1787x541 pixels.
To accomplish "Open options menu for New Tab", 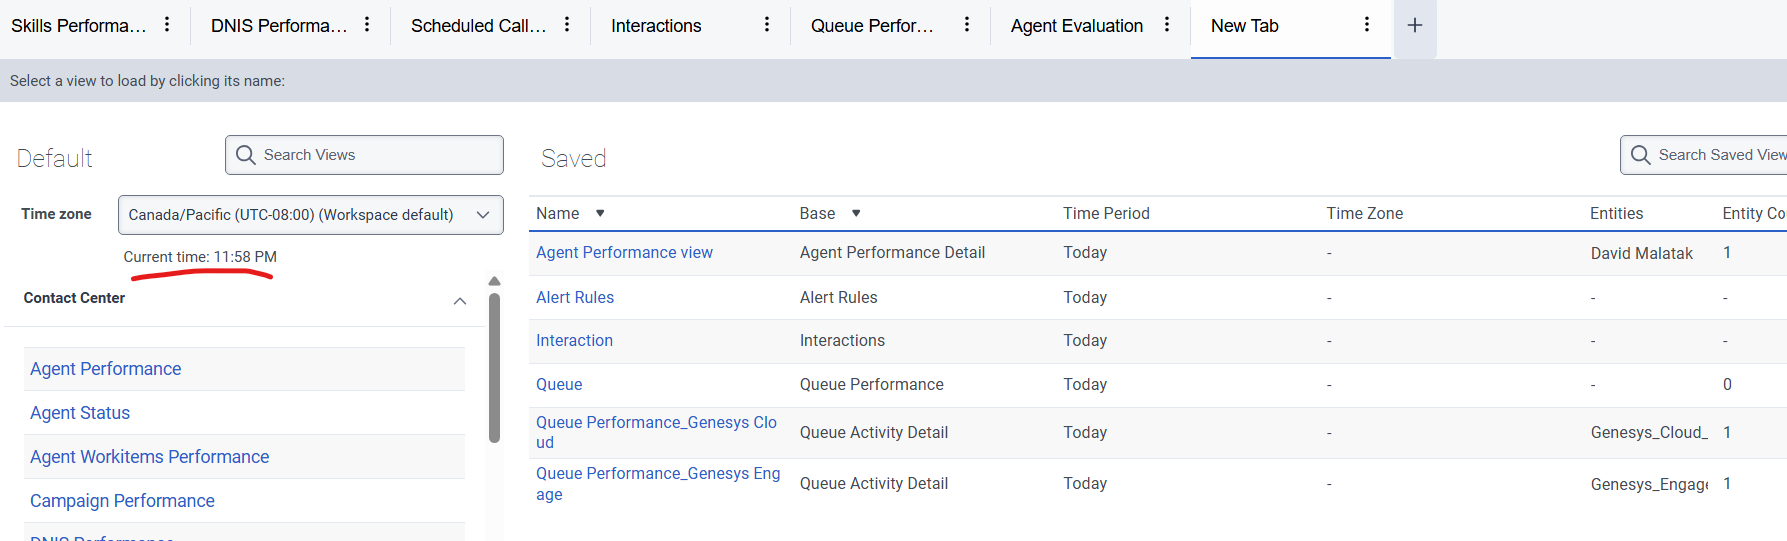I will point(1367,25).
